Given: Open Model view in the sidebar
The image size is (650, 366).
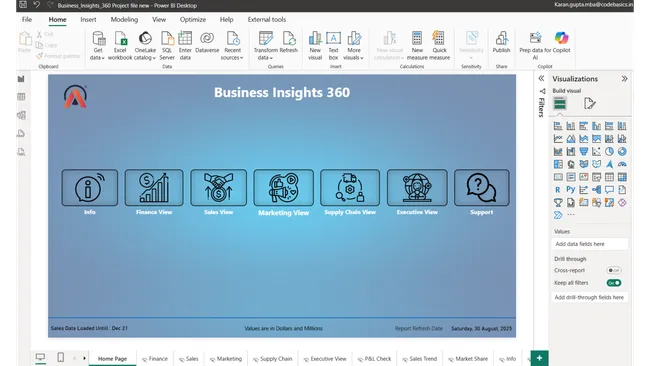Looking at the screenshot, I should 21,115.
